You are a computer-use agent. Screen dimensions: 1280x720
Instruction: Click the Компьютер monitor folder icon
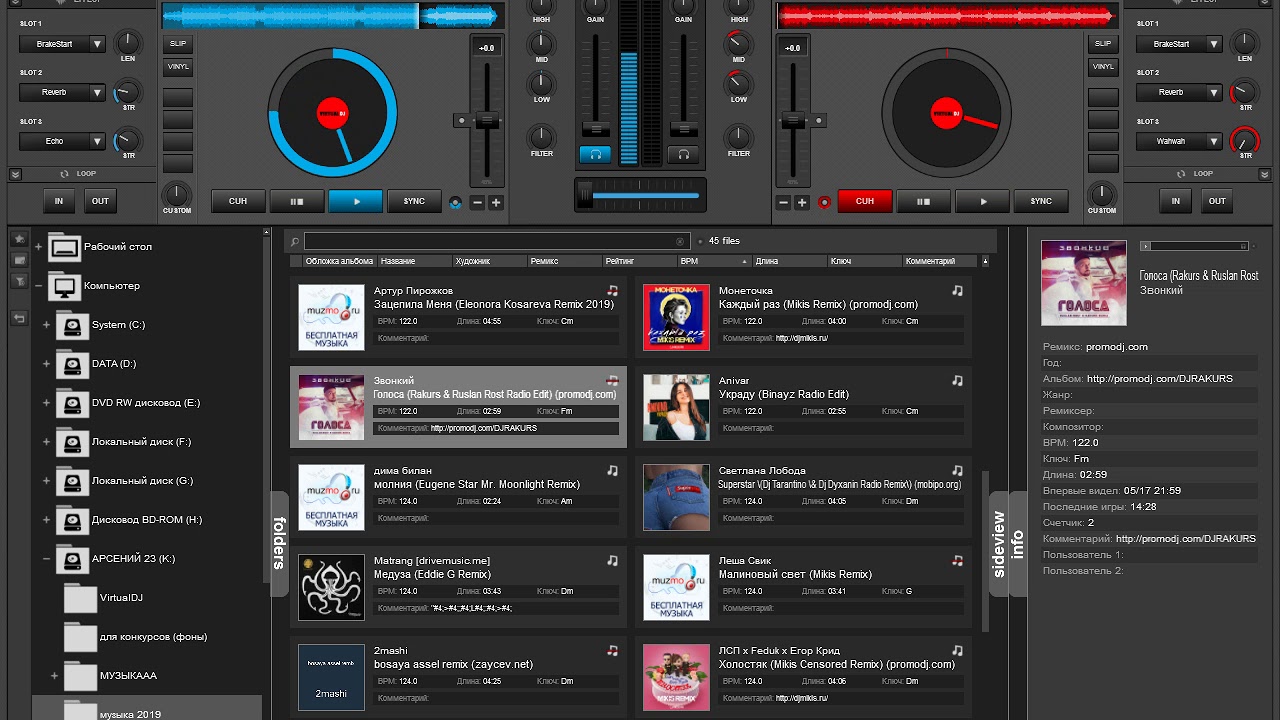65,286
